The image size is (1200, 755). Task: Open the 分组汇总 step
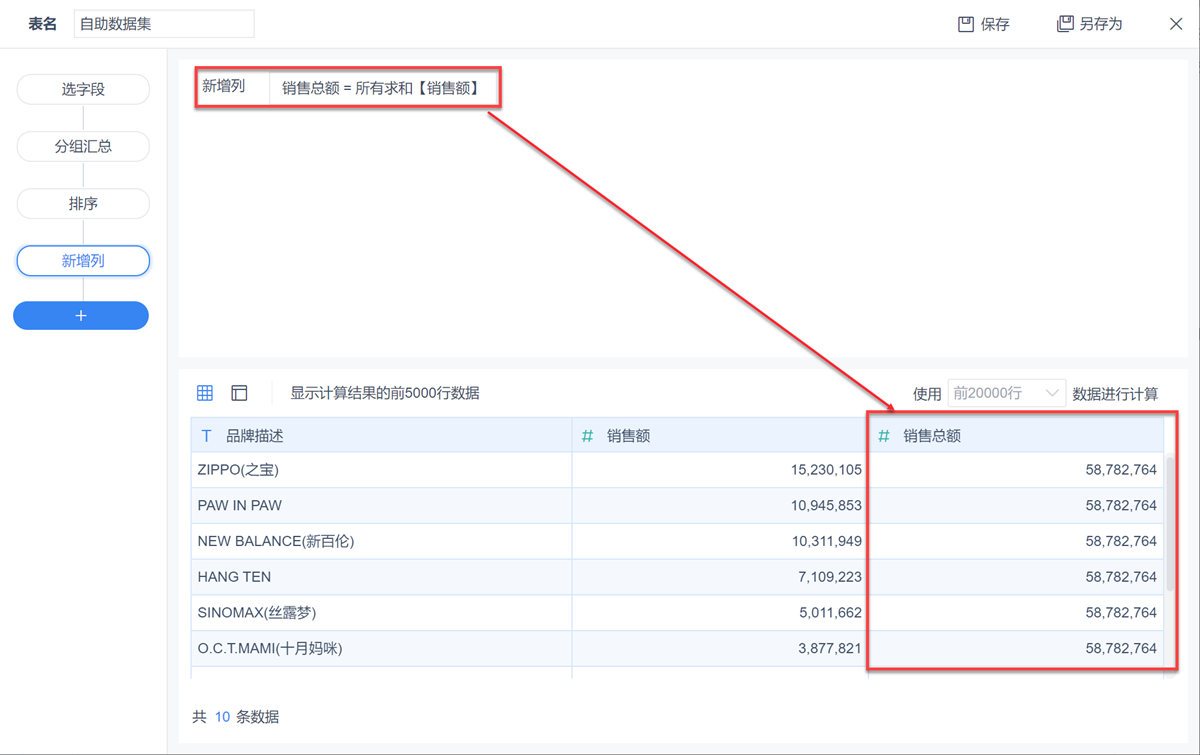pos(83,146)
